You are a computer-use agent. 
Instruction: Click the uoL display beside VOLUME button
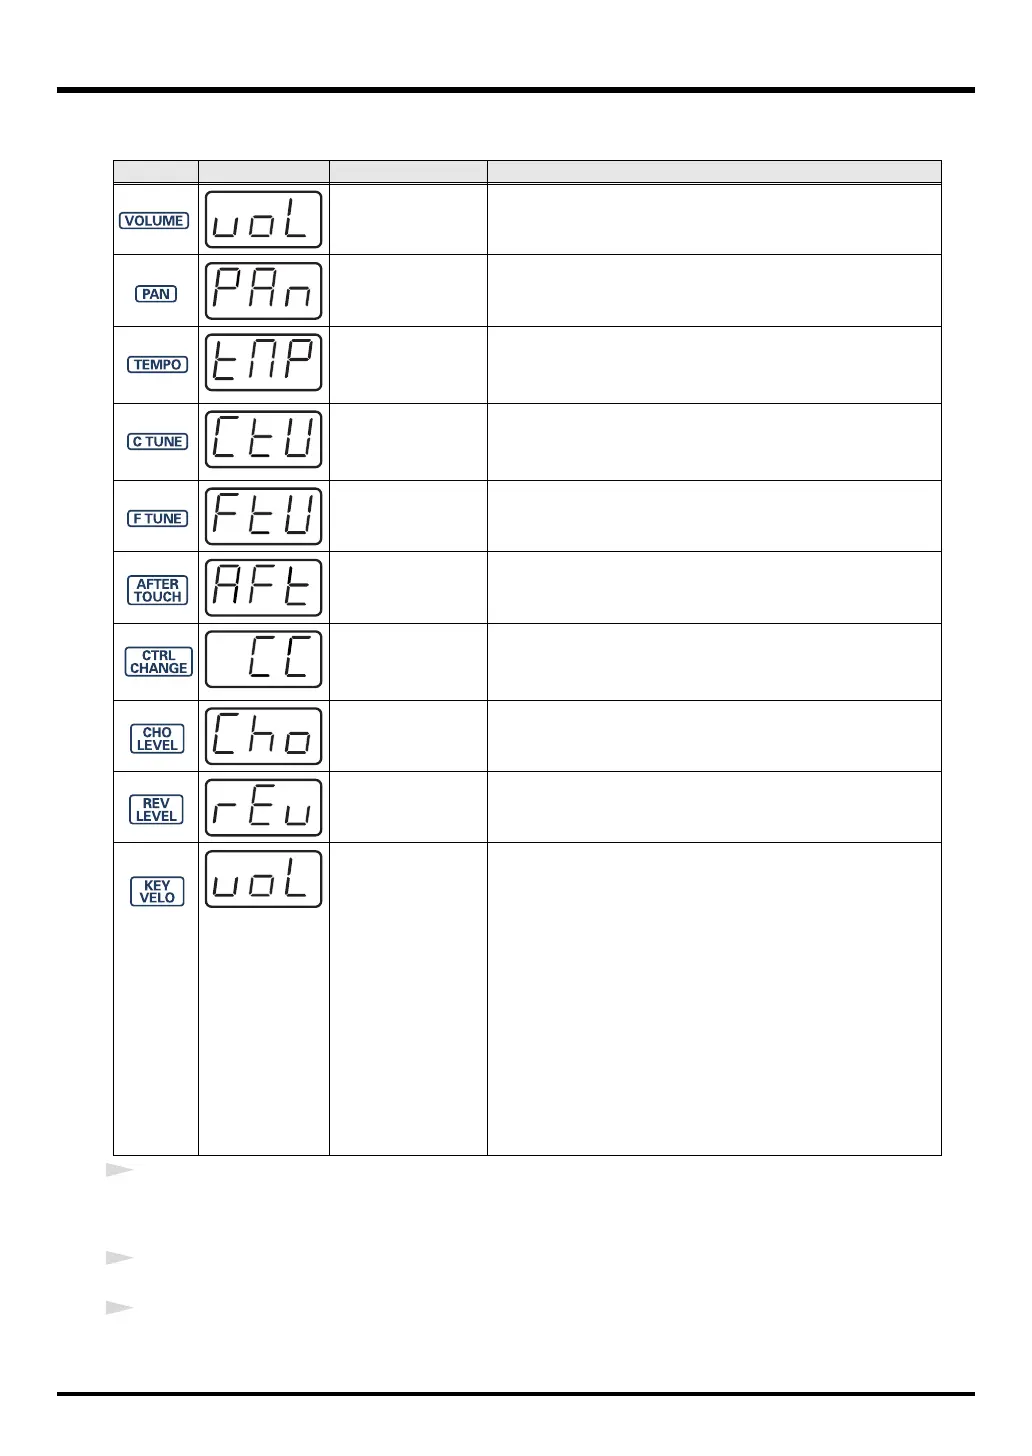pyautogui.click(x=264, y=220)
